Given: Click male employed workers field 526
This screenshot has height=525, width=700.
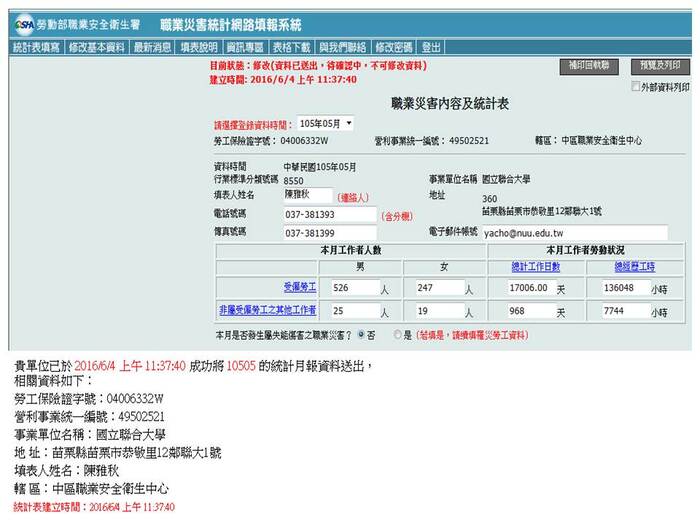Looking at the screenshot, I should click(355, 288).
